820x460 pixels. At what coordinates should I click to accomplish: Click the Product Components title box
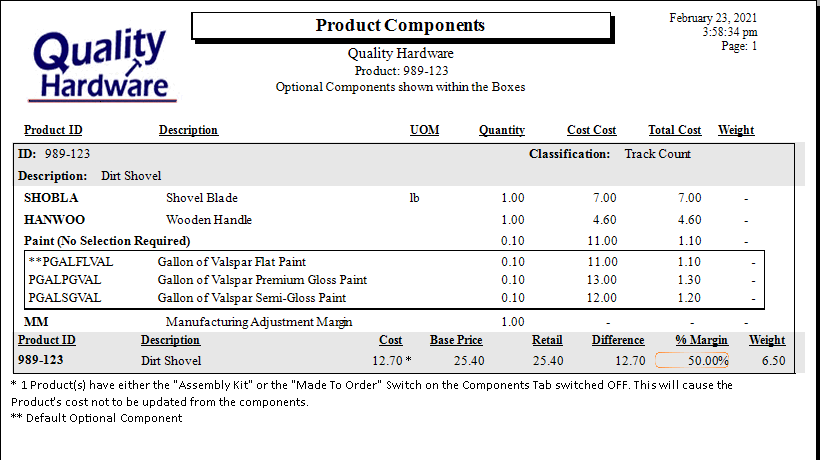click(401, 26)
